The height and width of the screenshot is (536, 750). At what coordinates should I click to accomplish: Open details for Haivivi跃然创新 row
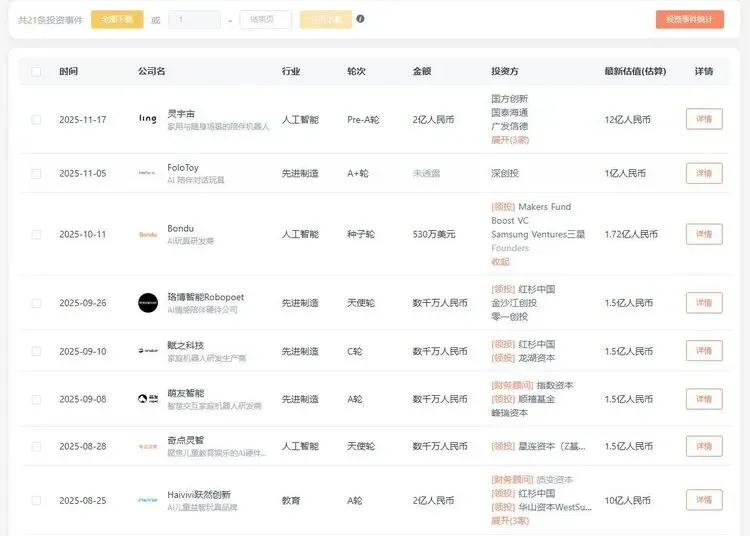click(704, 500)
